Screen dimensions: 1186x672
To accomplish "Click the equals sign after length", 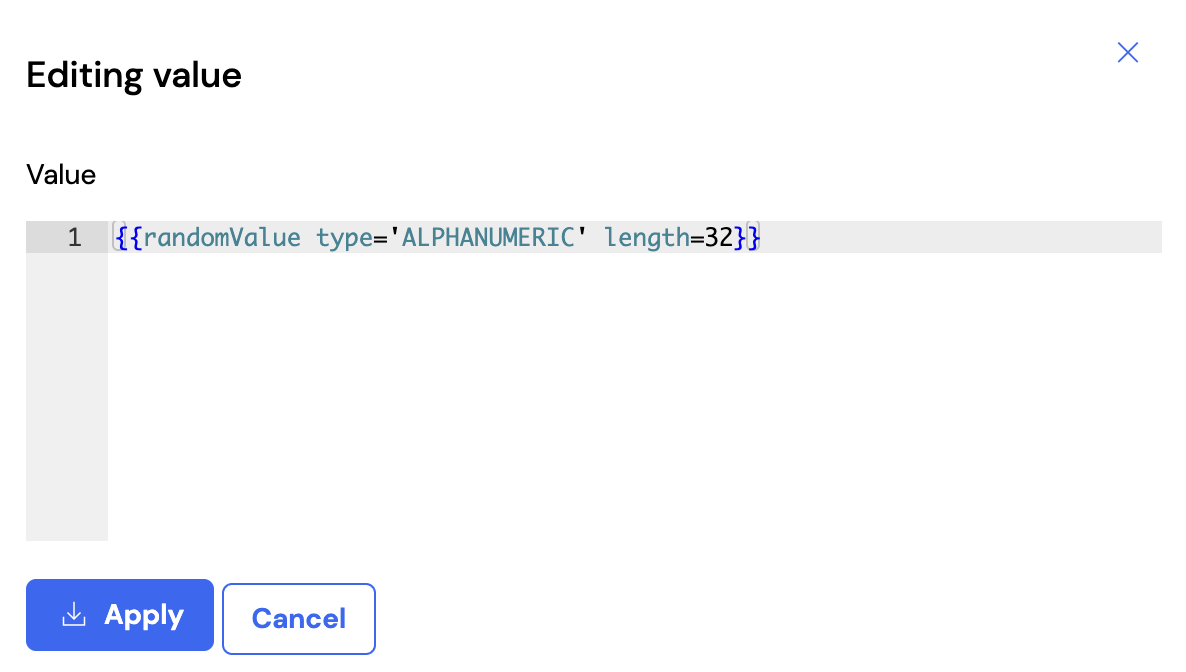I will pos(697,238).
